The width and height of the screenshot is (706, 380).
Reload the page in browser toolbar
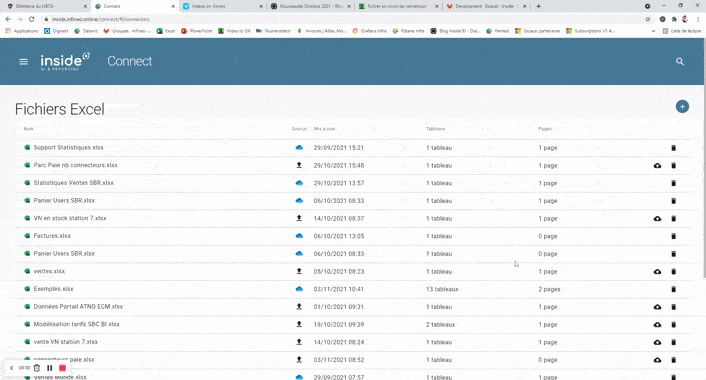point(32,19)
